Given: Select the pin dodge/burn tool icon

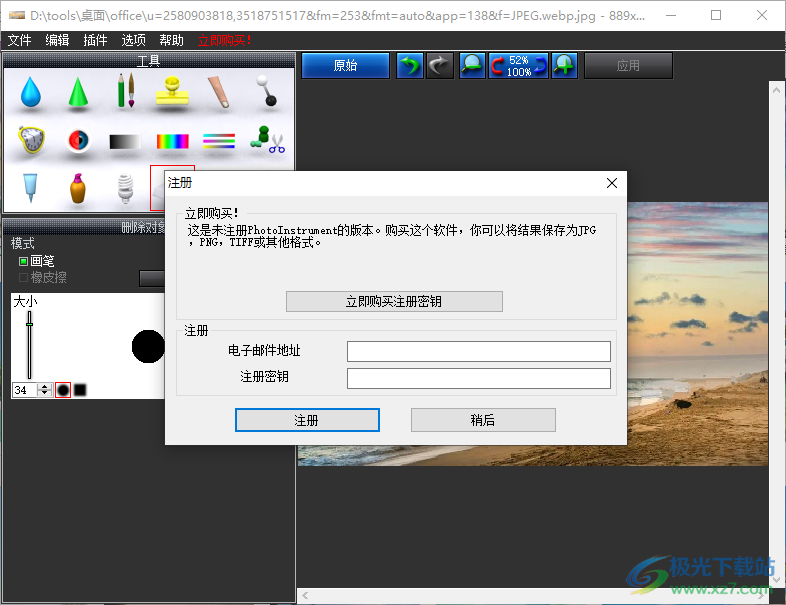Looking at the screenshot, I should [x=267, y=91].
